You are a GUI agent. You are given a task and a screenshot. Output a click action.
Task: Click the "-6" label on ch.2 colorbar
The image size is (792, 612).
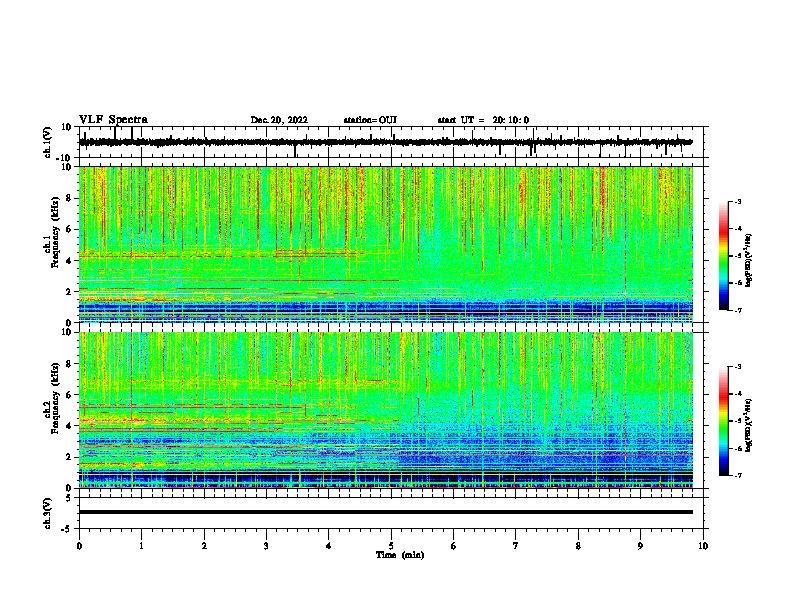738,448
